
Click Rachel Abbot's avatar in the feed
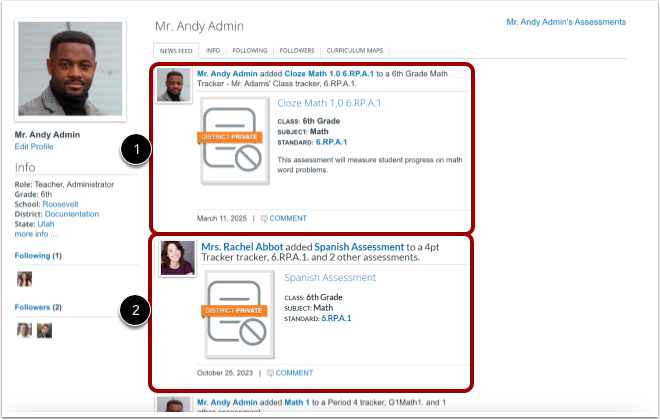177,258
